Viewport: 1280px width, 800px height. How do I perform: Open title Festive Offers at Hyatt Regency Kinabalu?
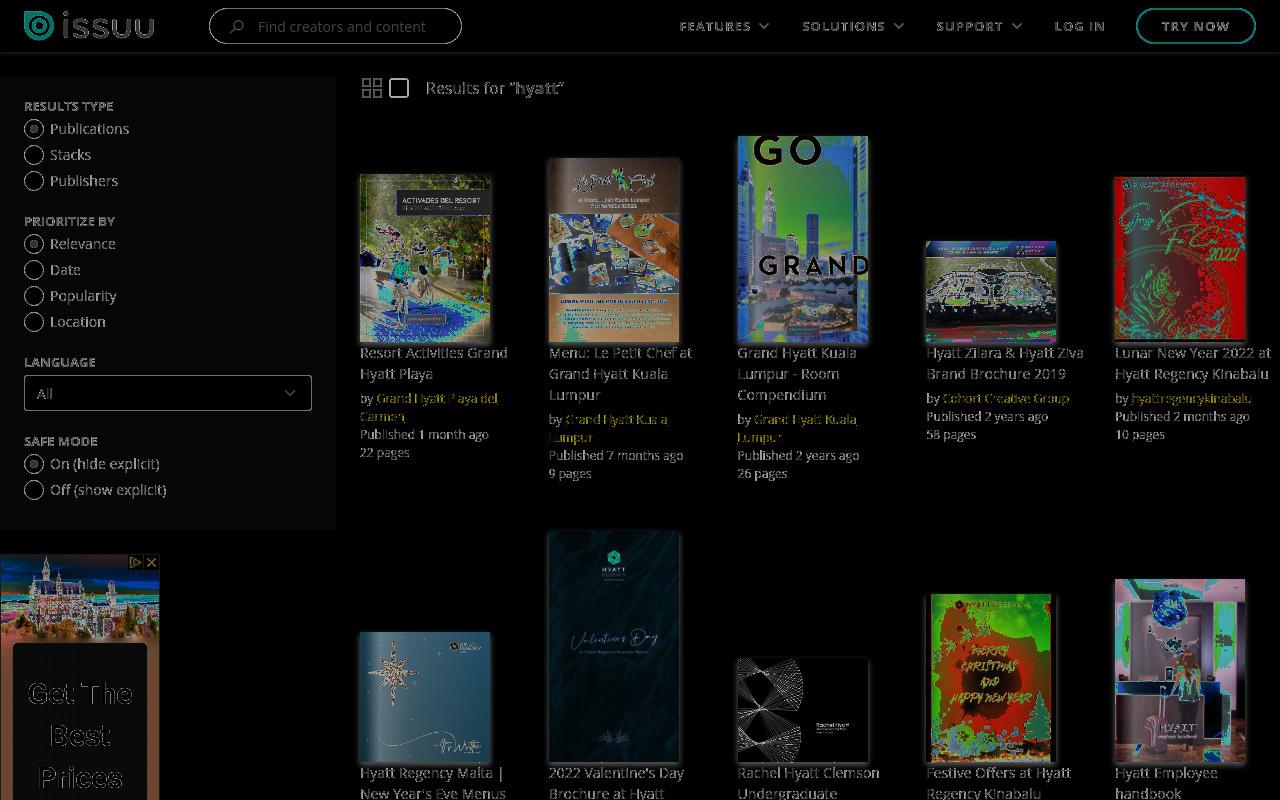click(998, 783)
